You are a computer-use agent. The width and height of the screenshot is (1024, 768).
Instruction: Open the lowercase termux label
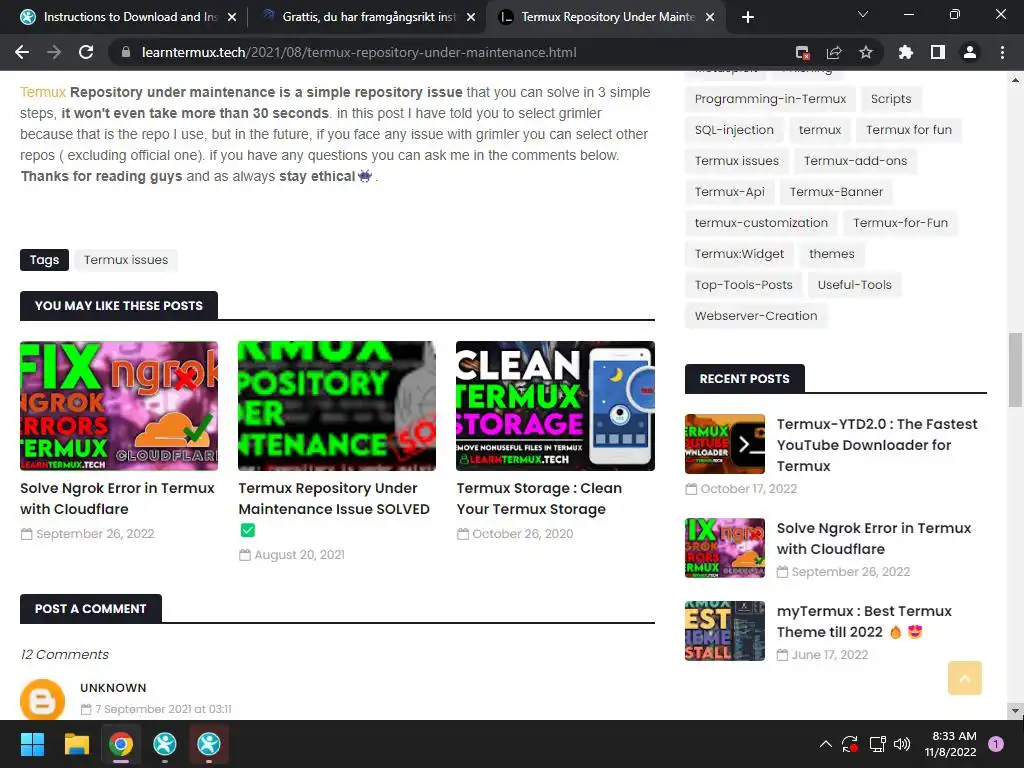[x=820, y=130]
